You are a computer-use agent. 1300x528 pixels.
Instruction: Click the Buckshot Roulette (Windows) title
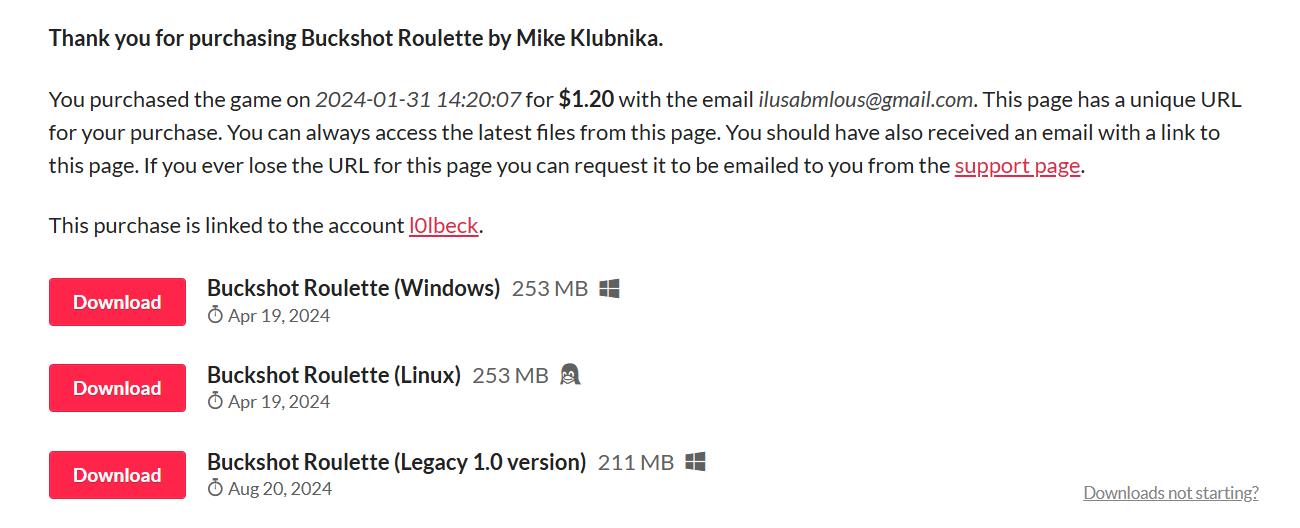click(353, 288)
